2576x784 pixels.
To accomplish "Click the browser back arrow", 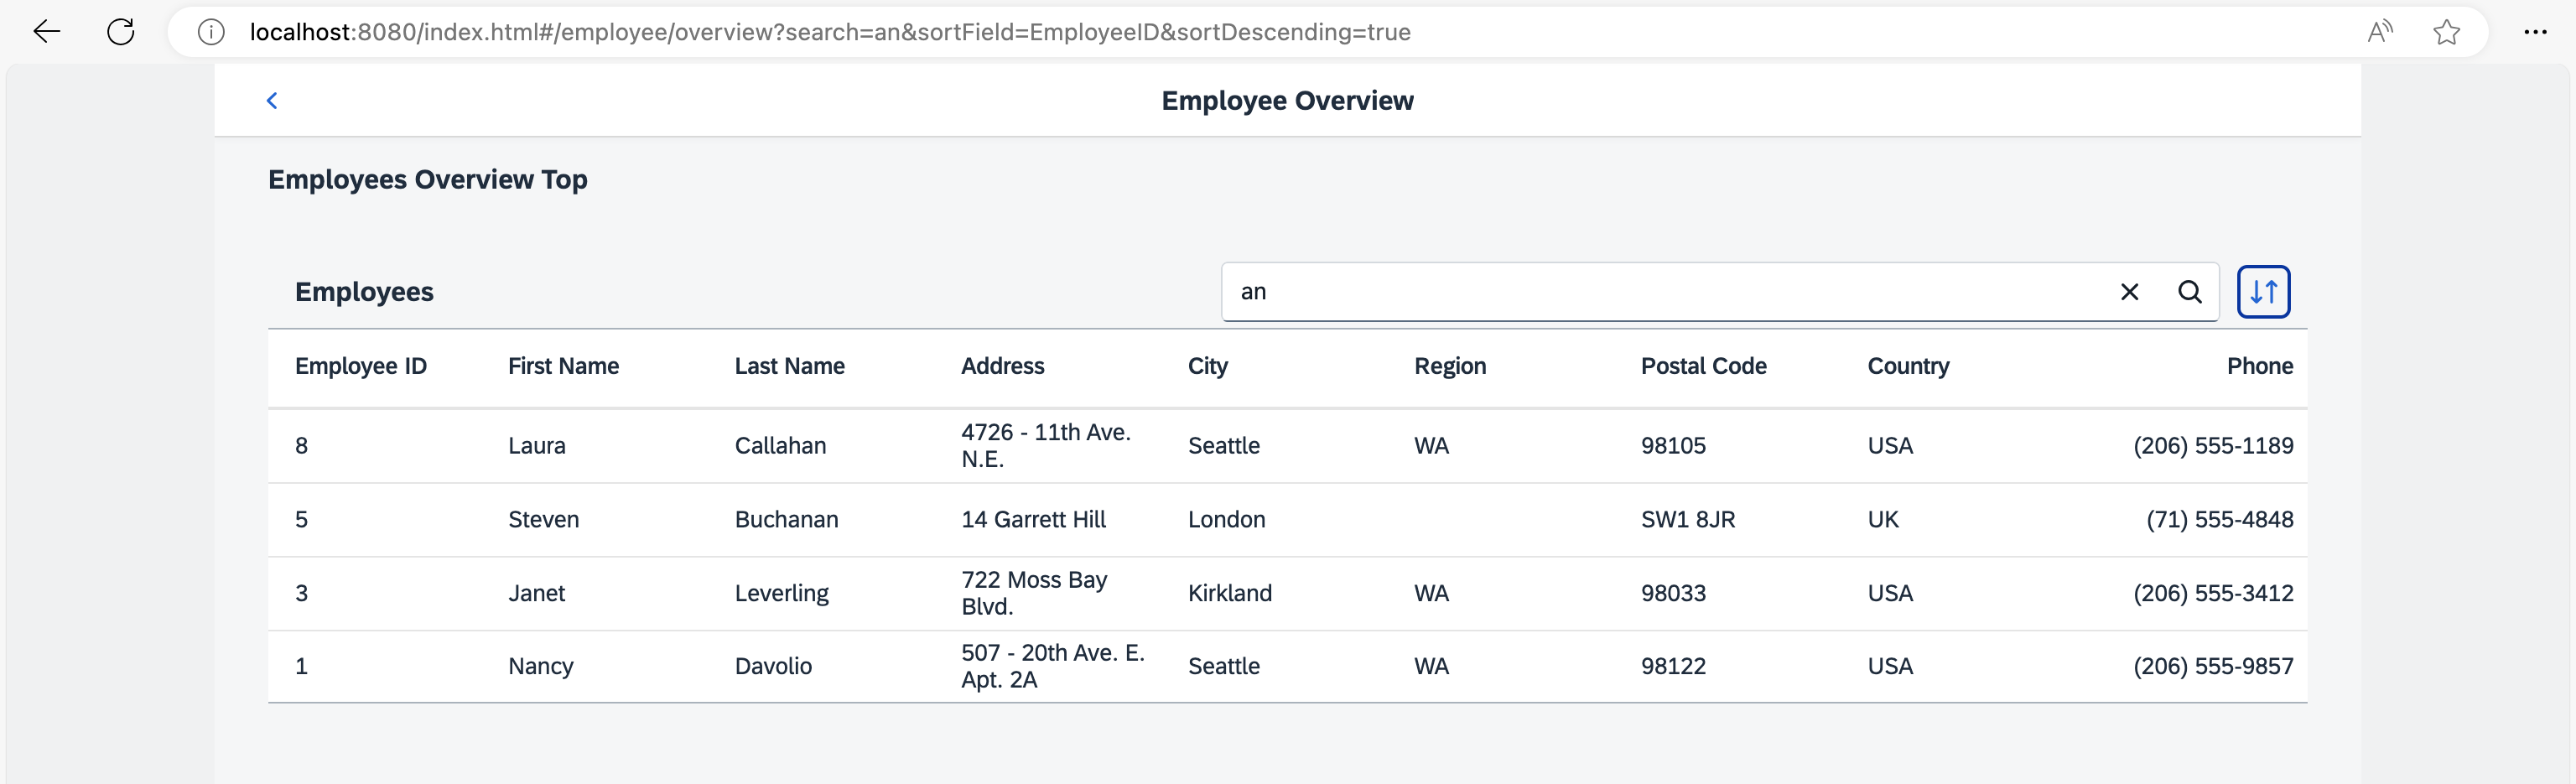I will click(x=47, y=32).
